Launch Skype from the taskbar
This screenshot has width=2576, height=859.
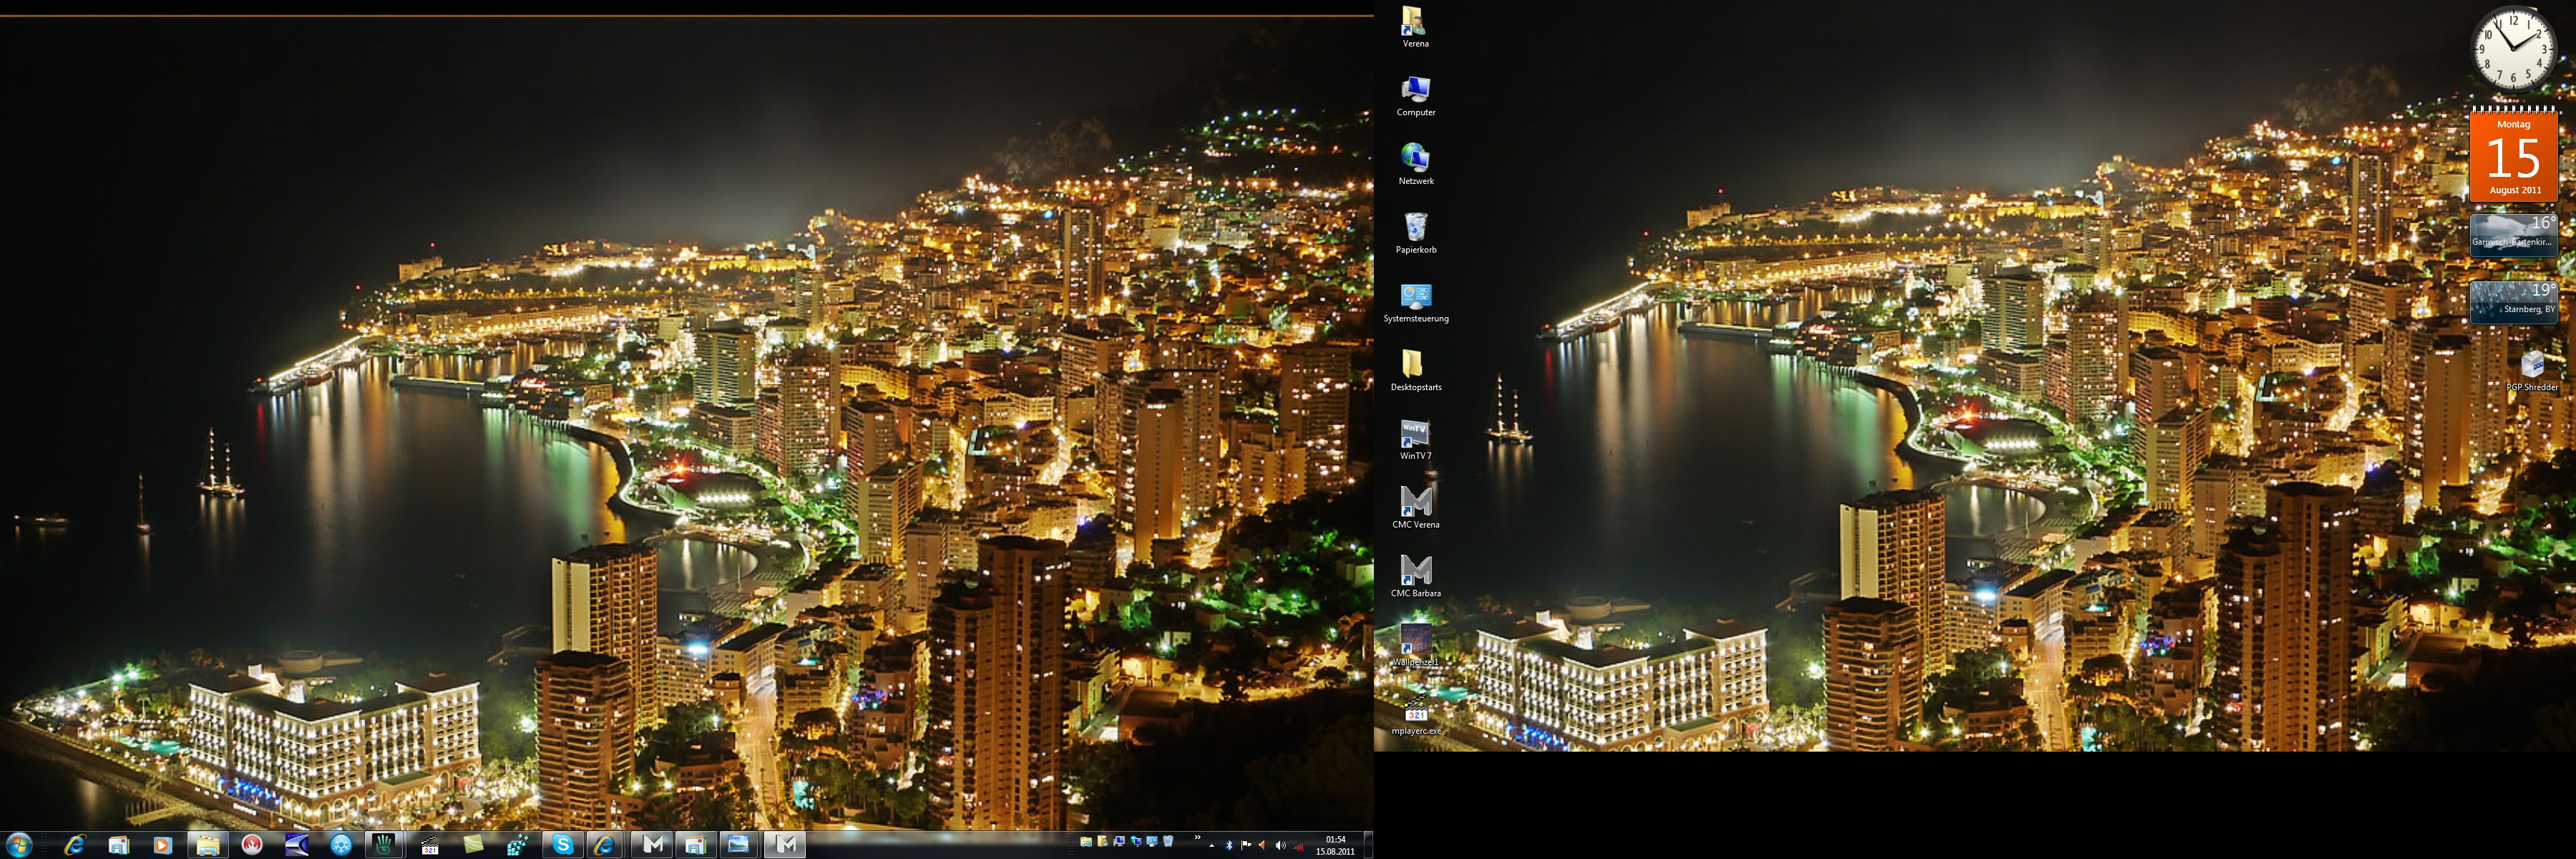(563, 845)
